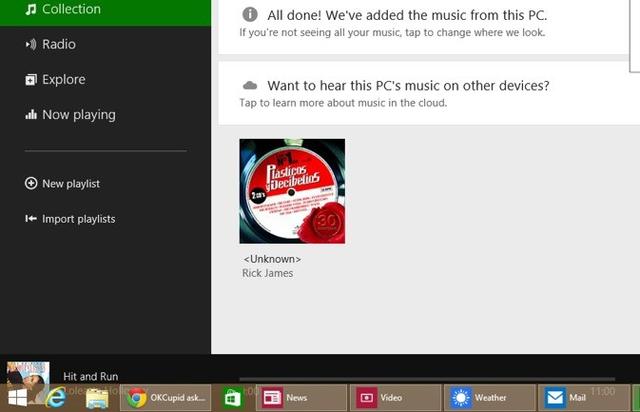Click the cloud icon in music banner

pyautogui.click(x=250, y=86)
